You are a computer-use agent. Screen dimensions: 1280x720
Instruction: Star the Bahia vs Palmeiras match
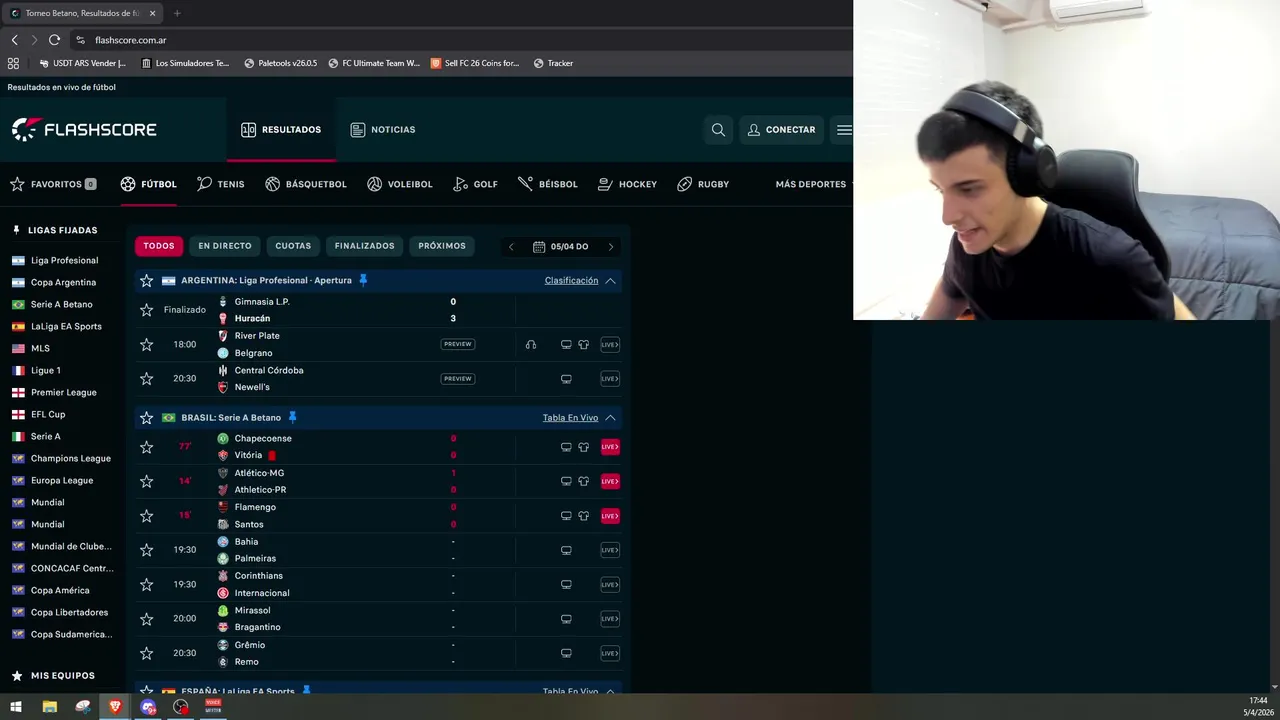pyautogui.click(x=147, y=550)
